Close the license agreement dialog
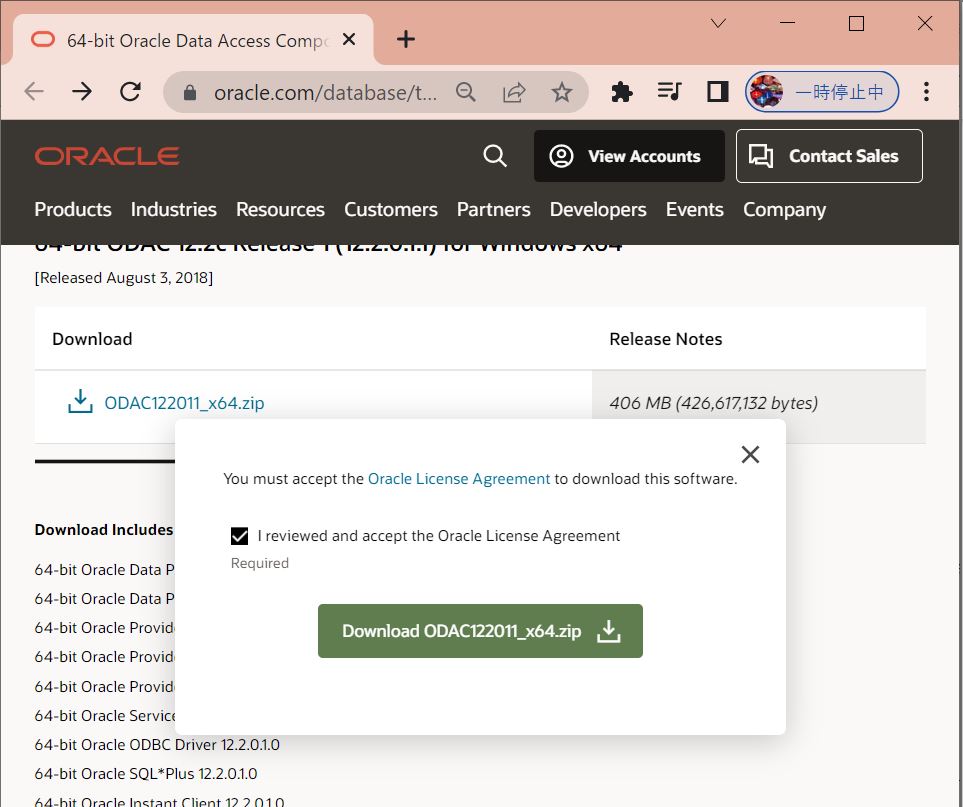The image size is (963, 807). tap(750, 455)
